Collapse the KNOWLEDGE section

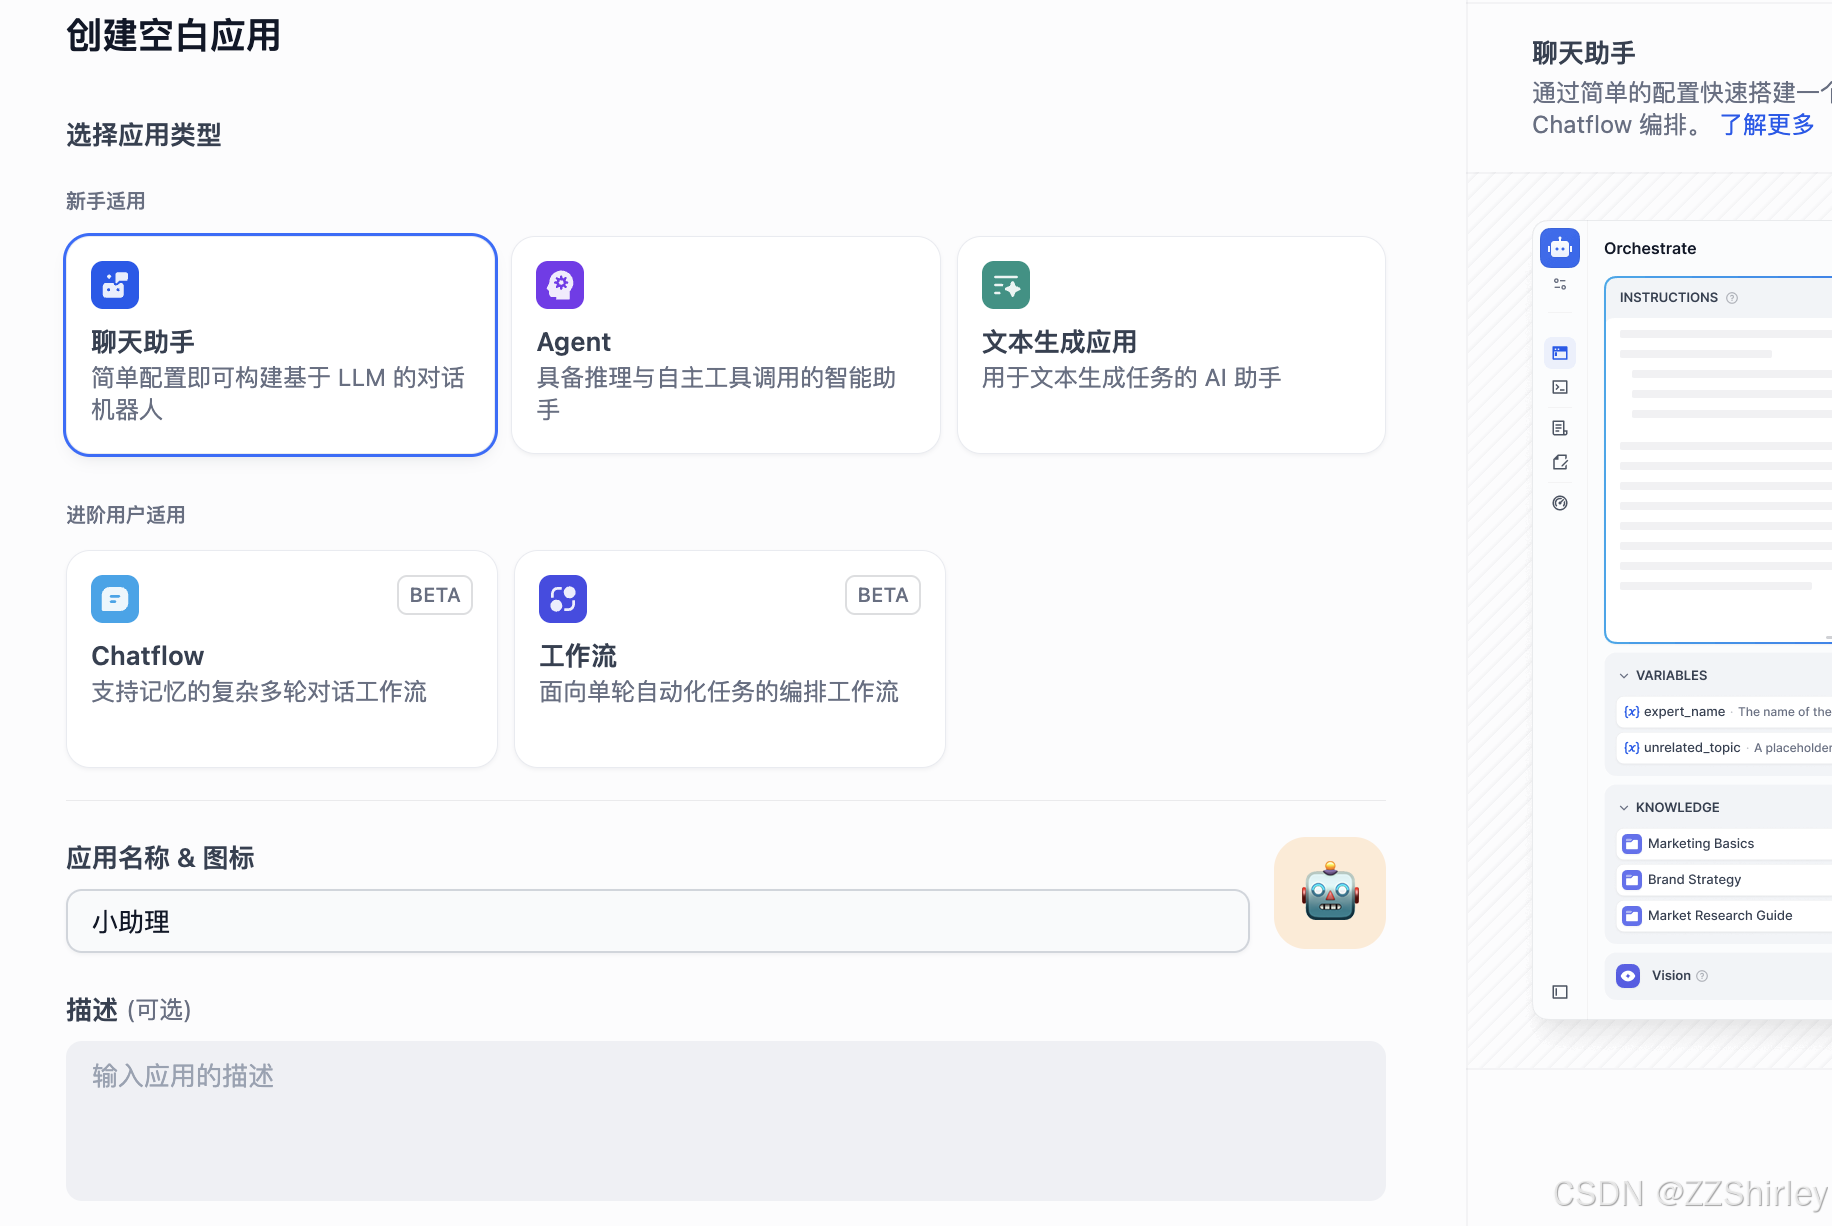1624,807
